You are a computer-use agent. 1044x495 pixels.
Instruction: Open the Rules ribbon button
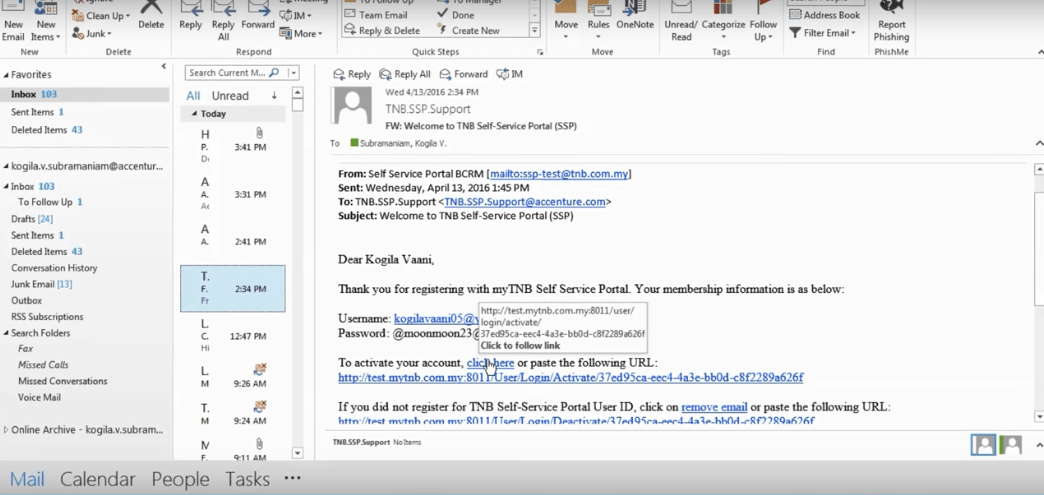tap(599, 21)
